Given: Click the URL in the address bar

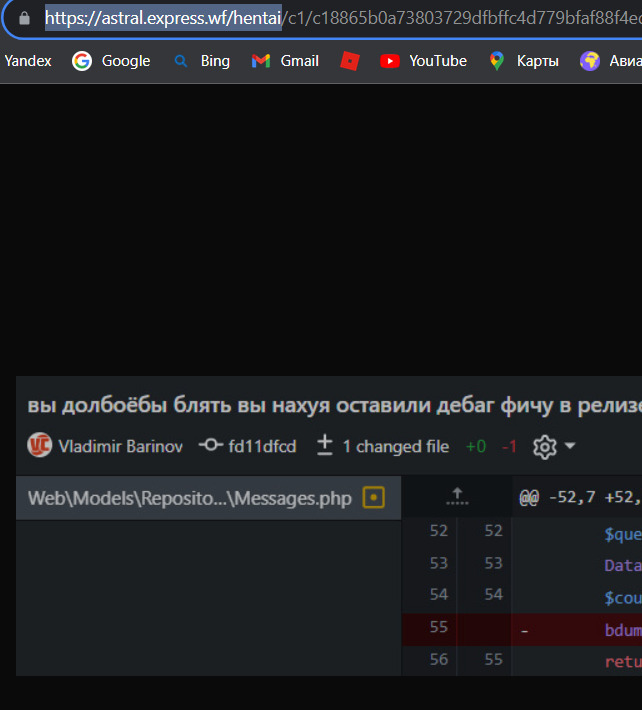Looking at the screenshot, I should 343,18.
